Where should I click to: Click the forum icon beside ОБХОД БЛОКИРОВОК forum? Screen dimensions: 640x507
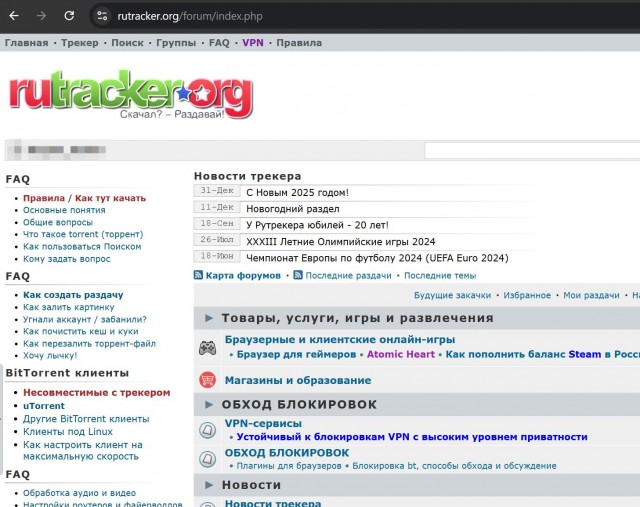click(207, 459)
